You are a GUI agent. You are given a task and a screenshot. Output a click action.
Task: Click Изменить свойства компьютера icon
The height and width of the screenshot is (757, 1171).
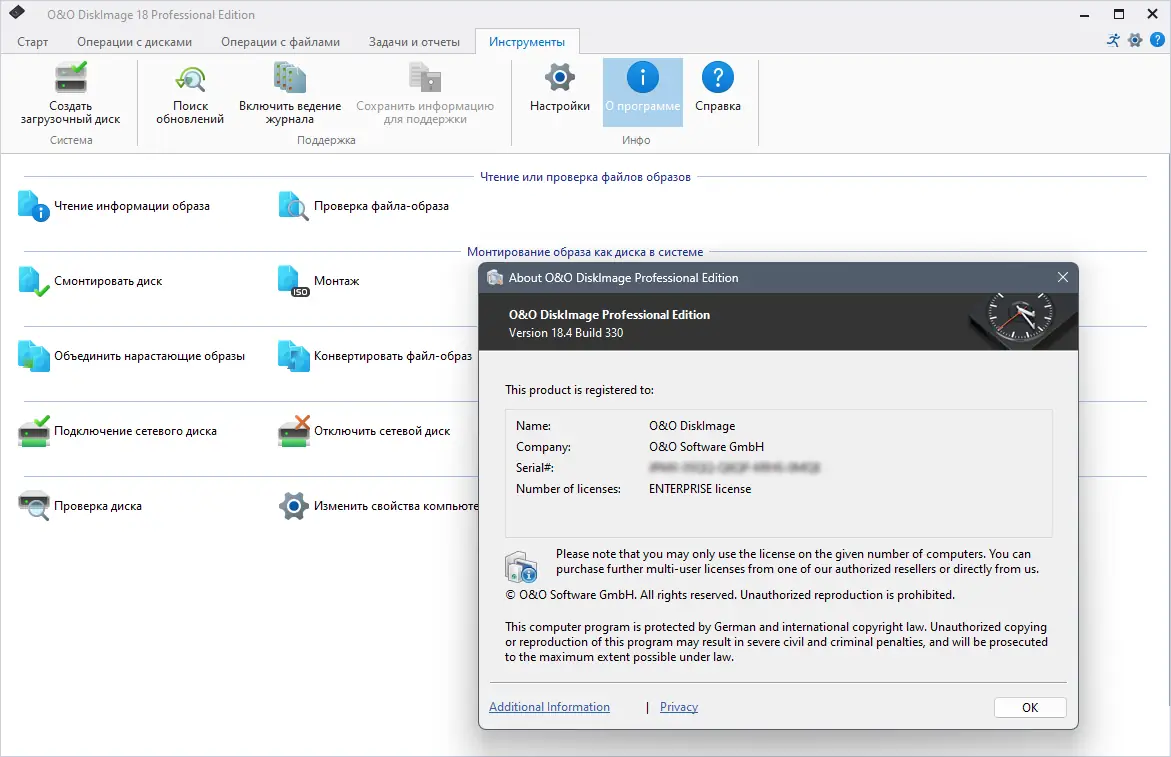pyautogui.click(x=293, y=506)
